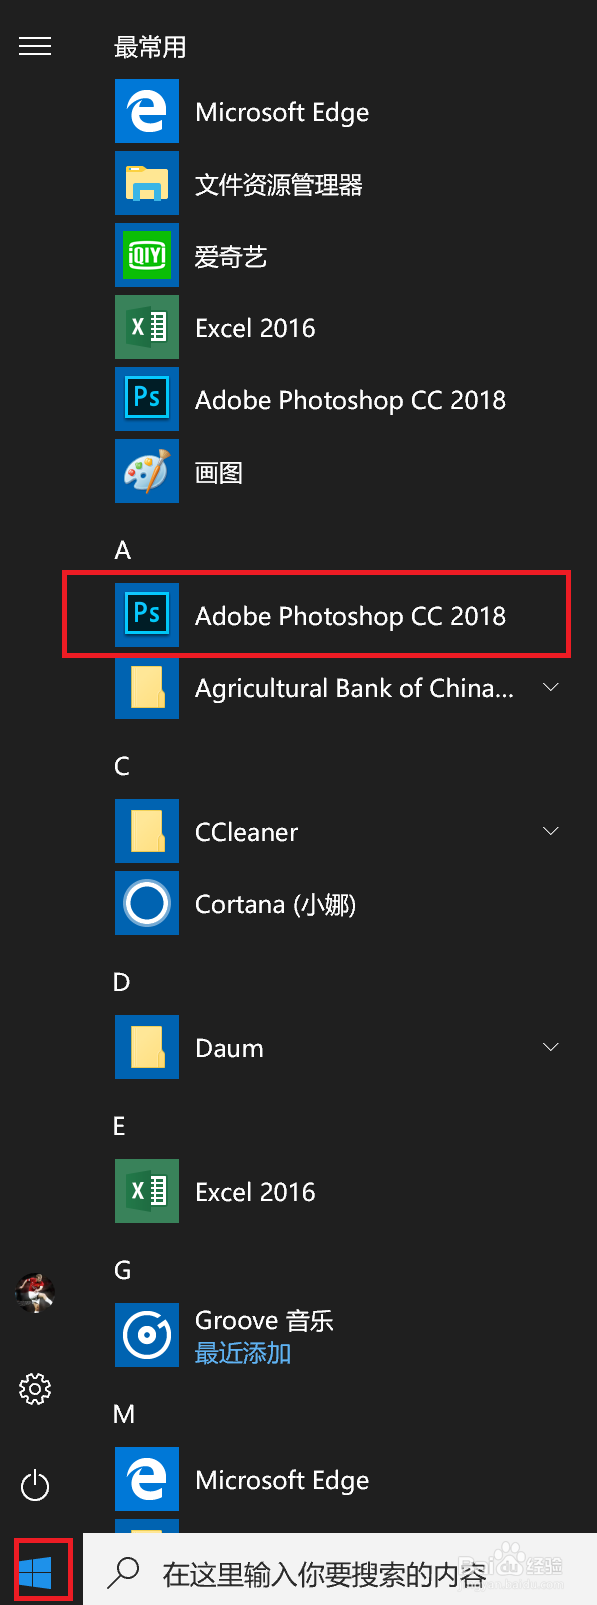Expand the CCleaner app group

pyautogui.click(x=551, y=830)
